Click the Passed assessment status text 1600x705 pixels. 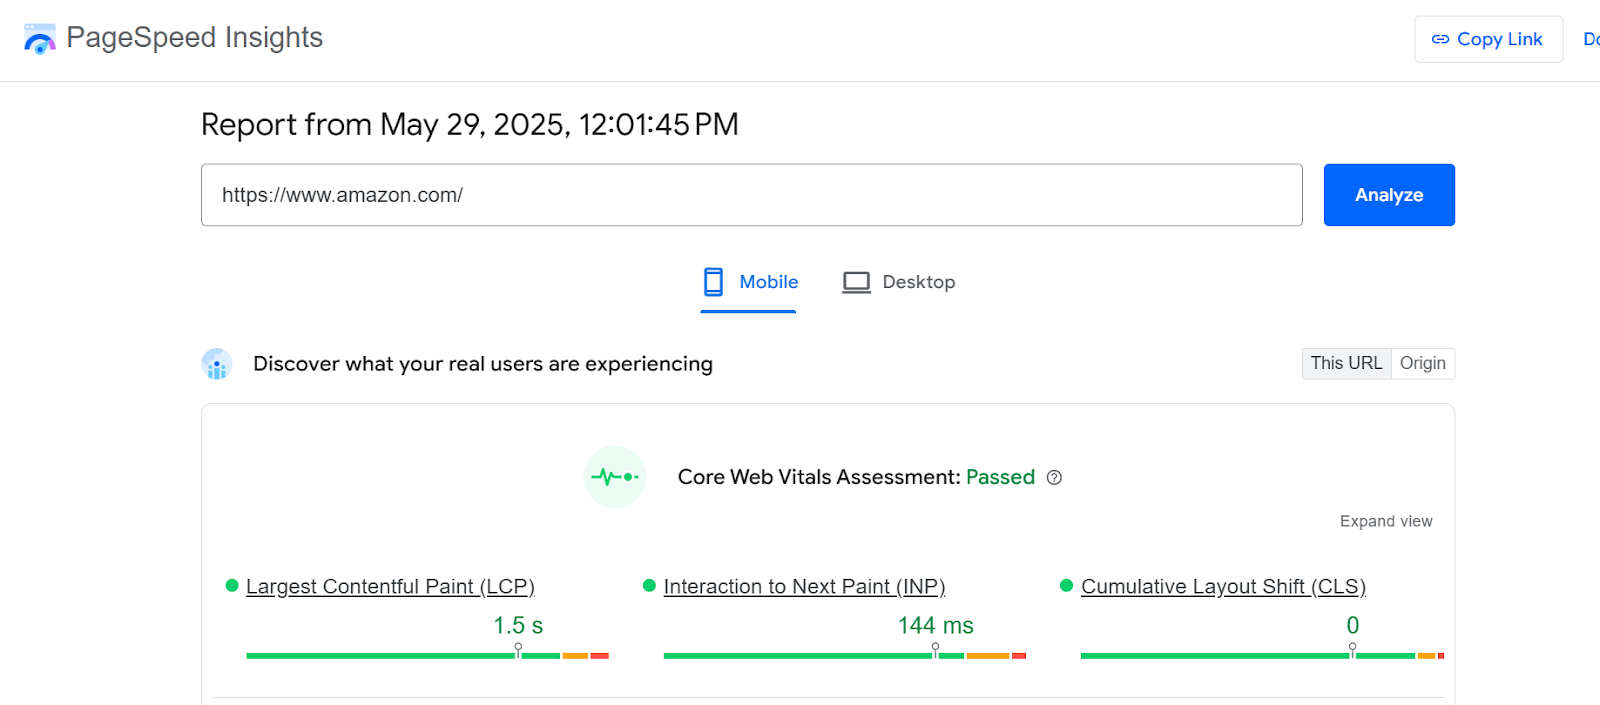(1000, 477)
